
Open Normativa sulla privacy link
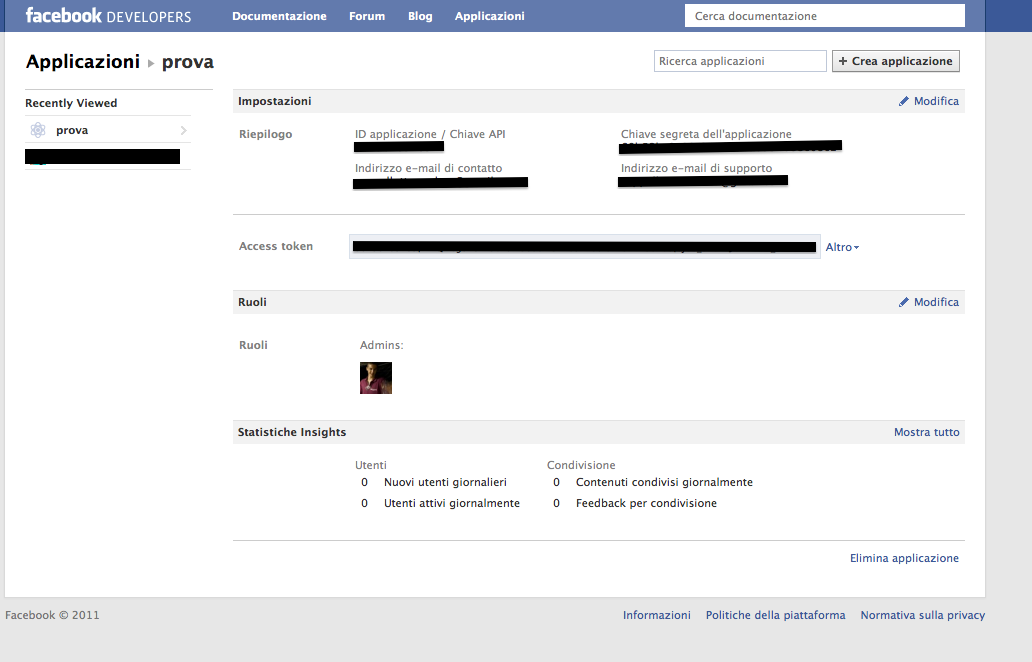(922, 615)
